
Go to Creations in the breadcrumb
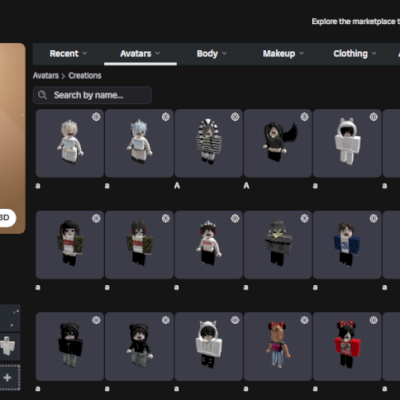point(85,76)
